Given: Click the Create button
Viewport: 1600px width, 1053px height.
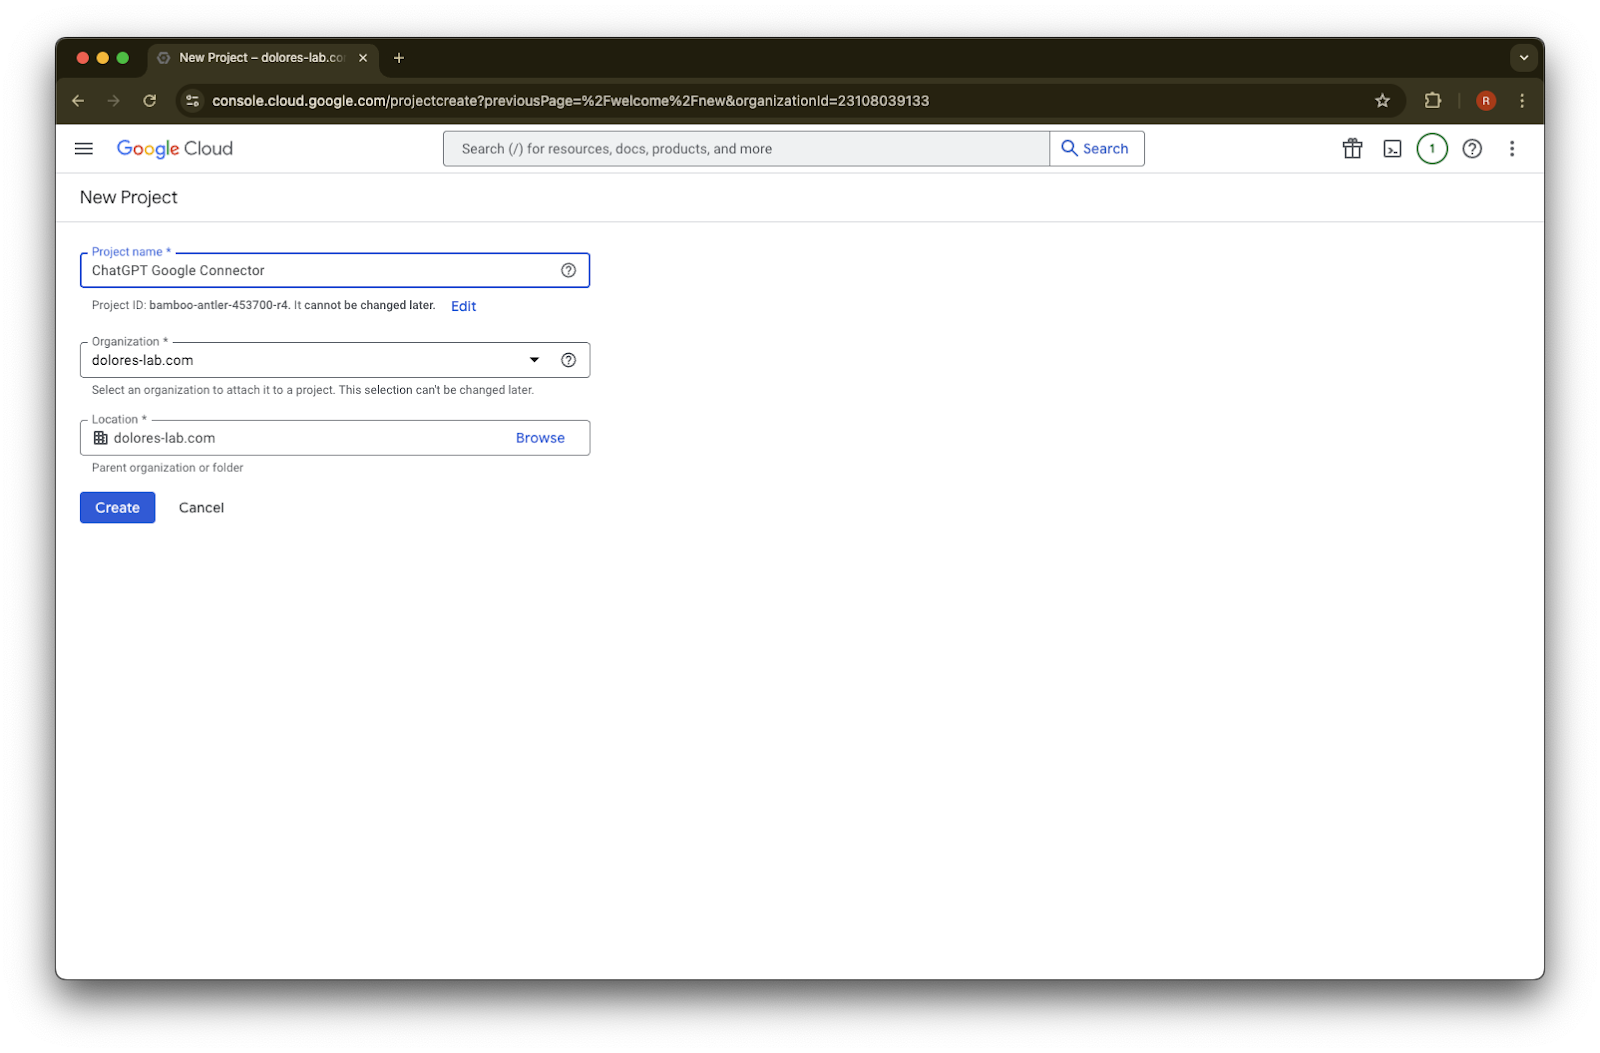Looking at the screenshot, I should [x=118, y=508].
